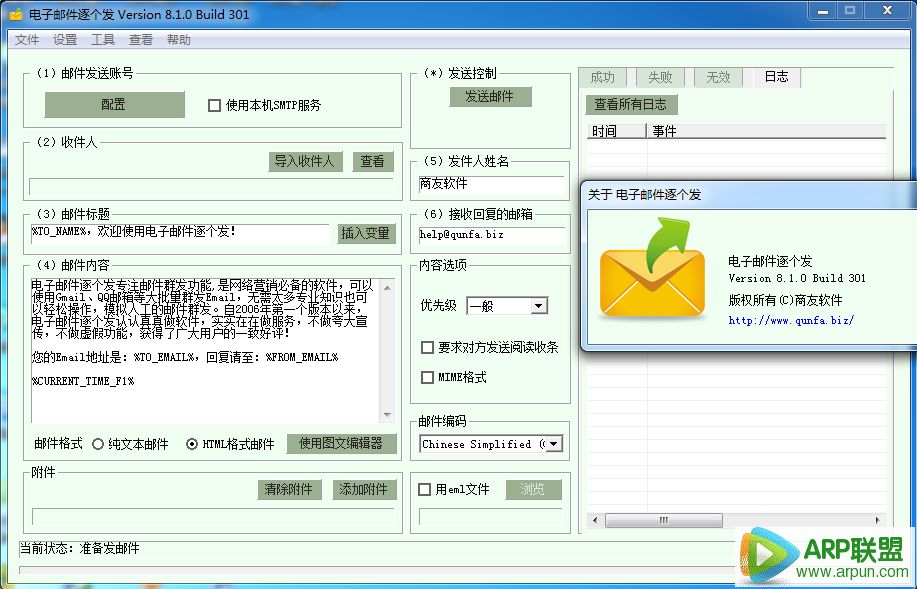This screenshot has height=589, width=917.
Task: Open the 工具 menu
Action: pos(103,40)
